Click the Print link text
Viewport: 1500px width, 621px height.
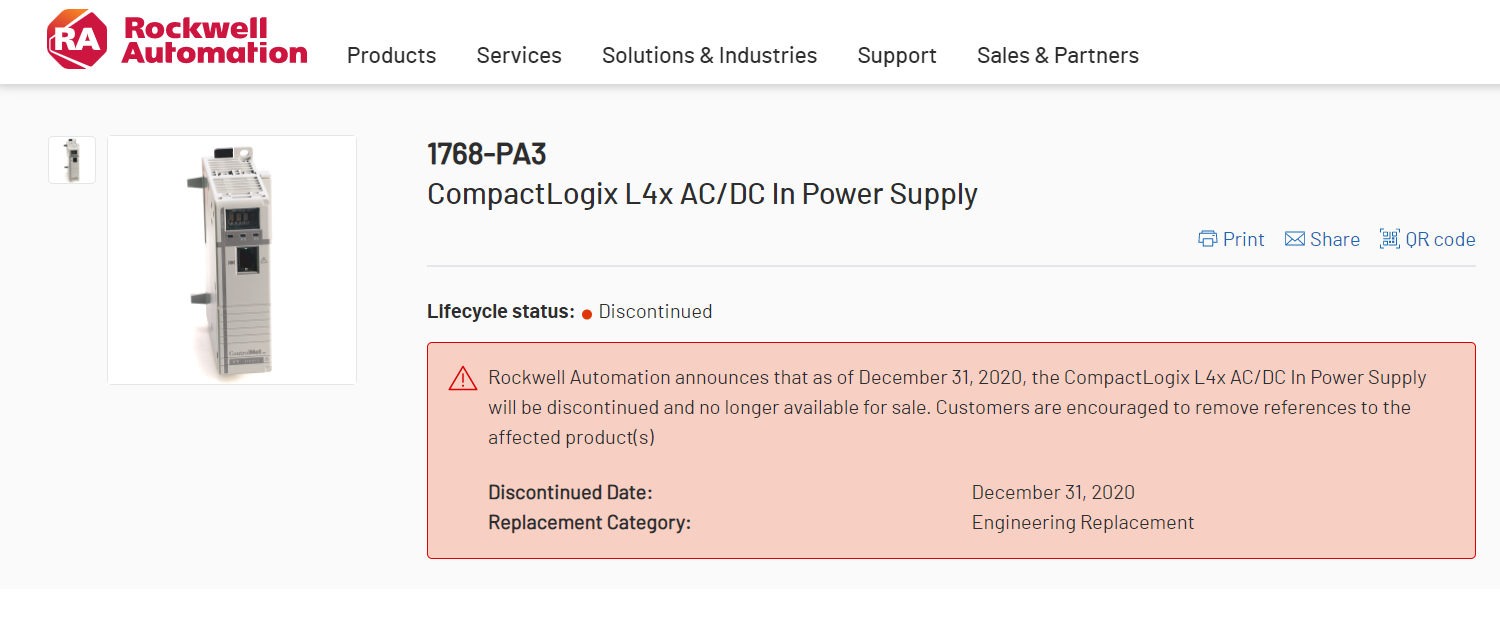[x=1244, y=239]
